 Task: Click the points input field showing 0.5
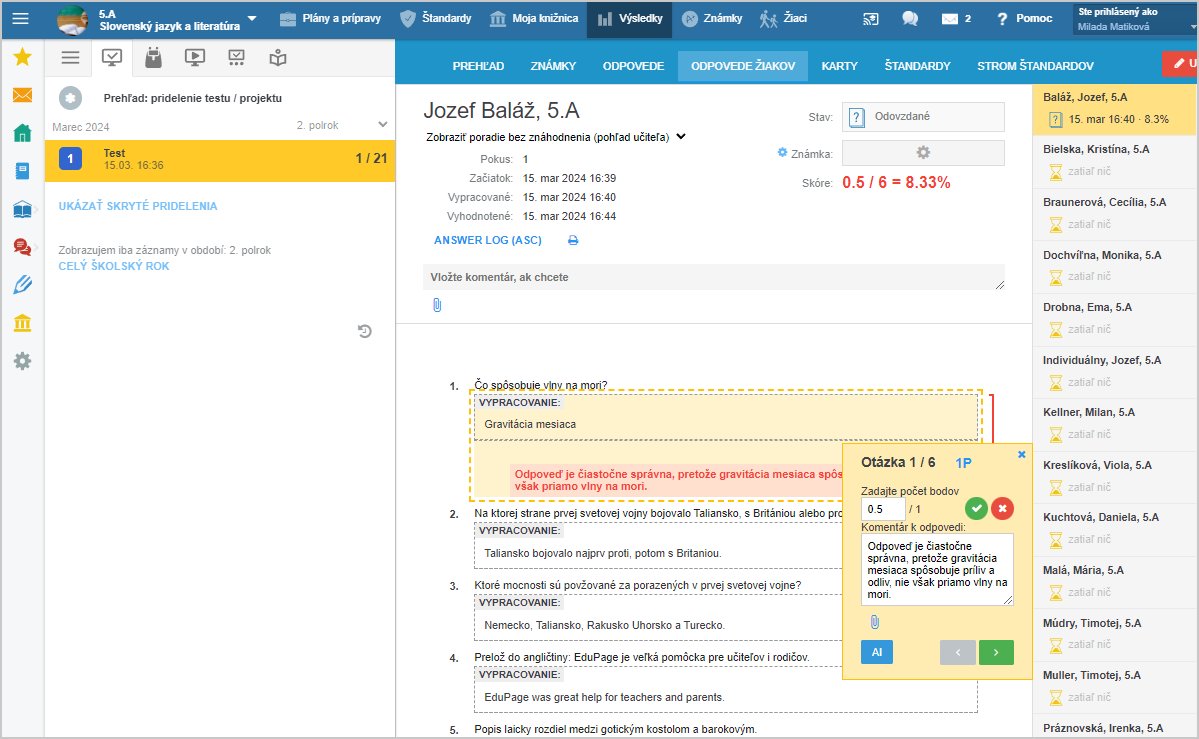(882, 509)
